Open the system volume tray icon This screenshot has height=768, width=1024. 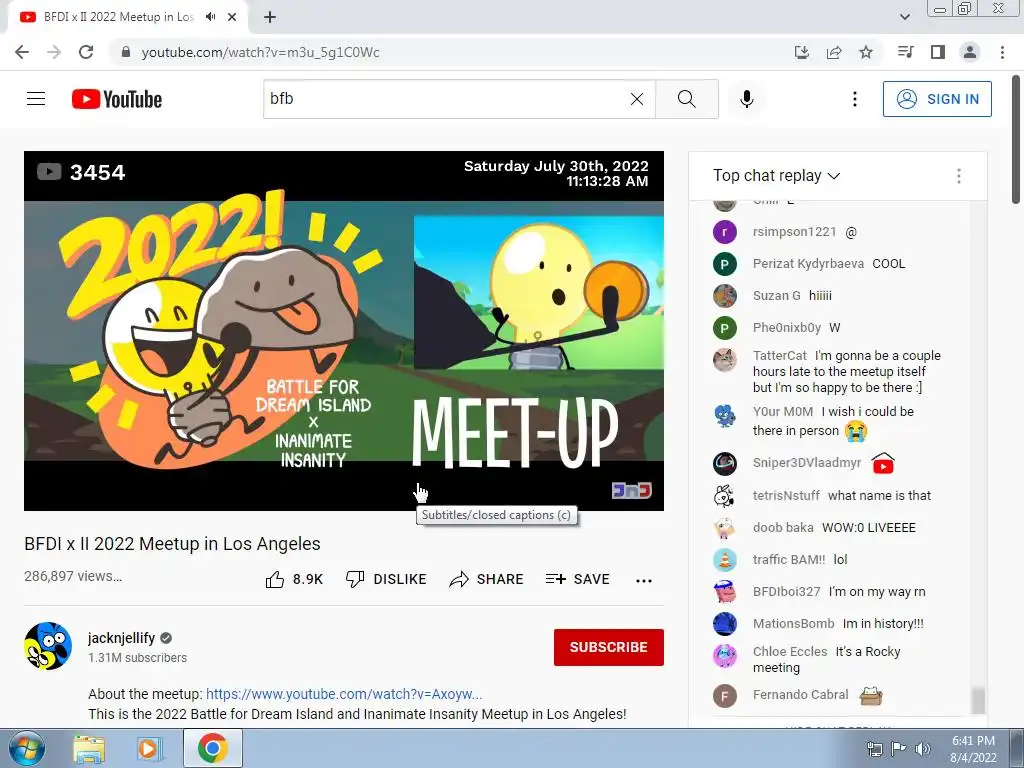(x=923, y=749)
